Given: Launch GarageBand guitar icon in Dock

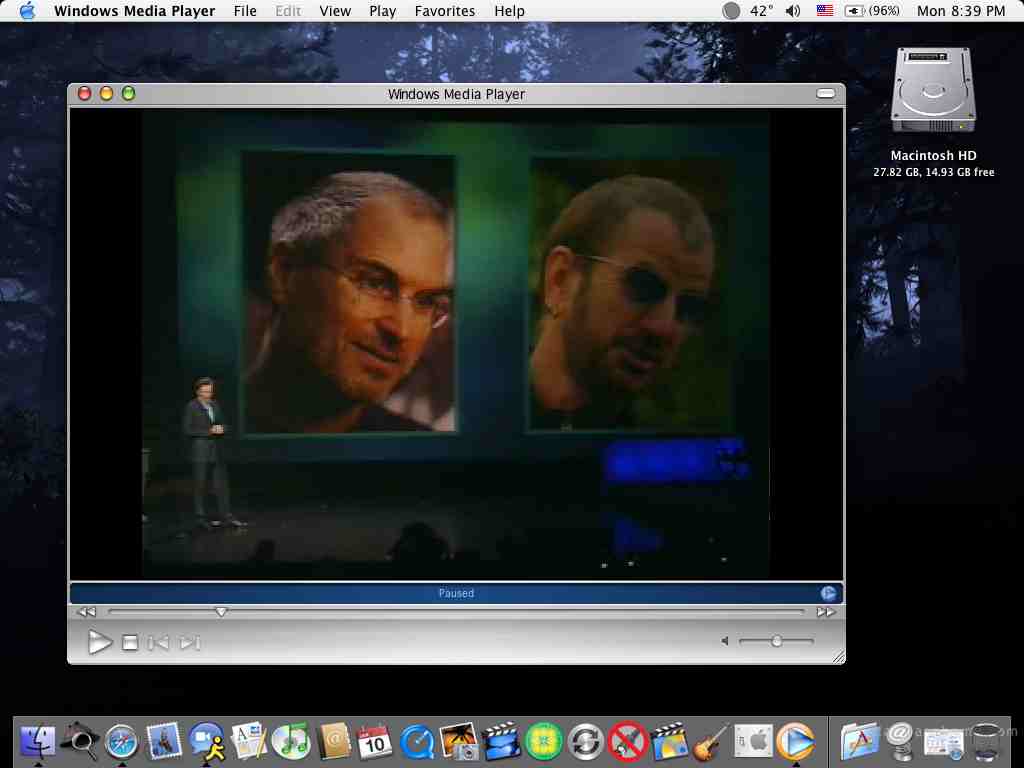Looking at the screenshot, I should point(711,742).
